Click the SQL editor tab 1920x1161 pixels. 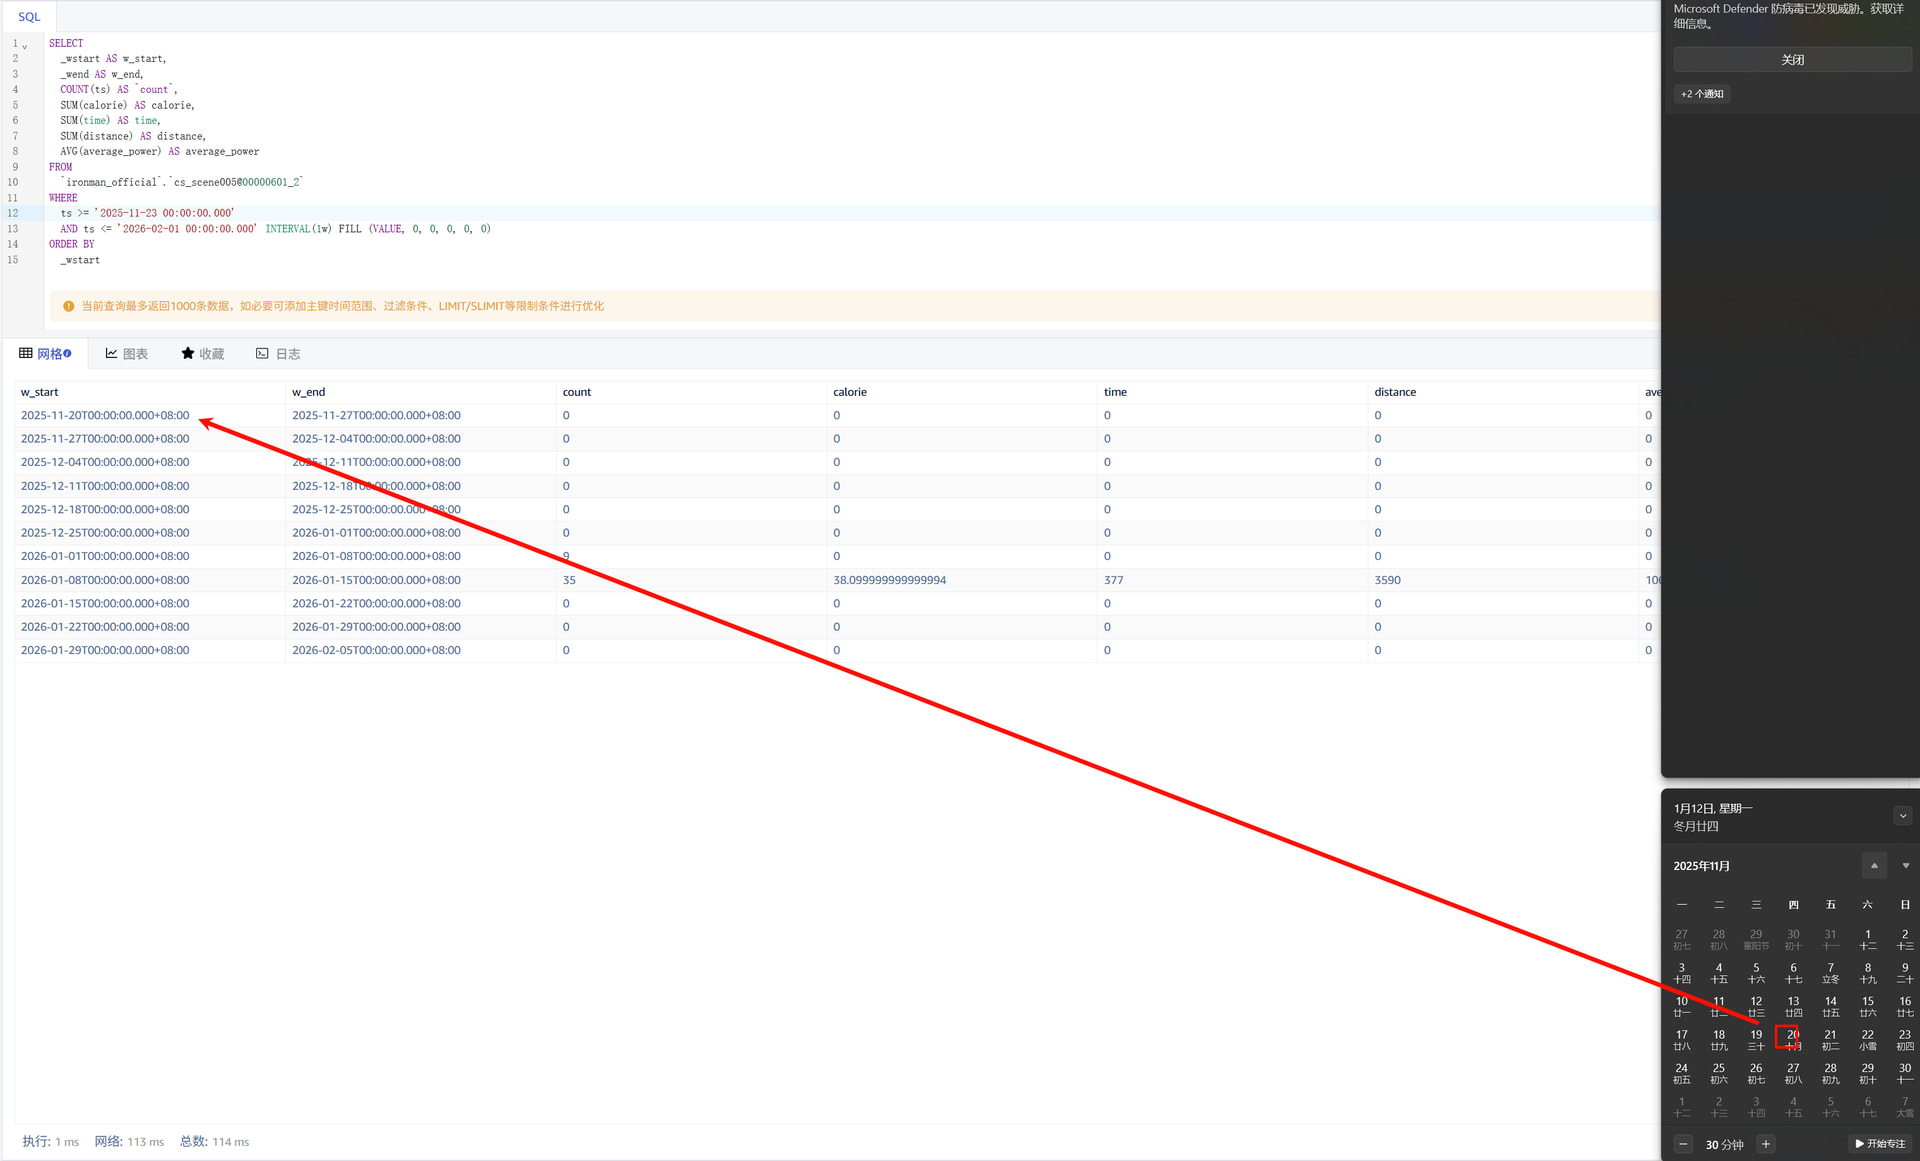tap(29, 17)
